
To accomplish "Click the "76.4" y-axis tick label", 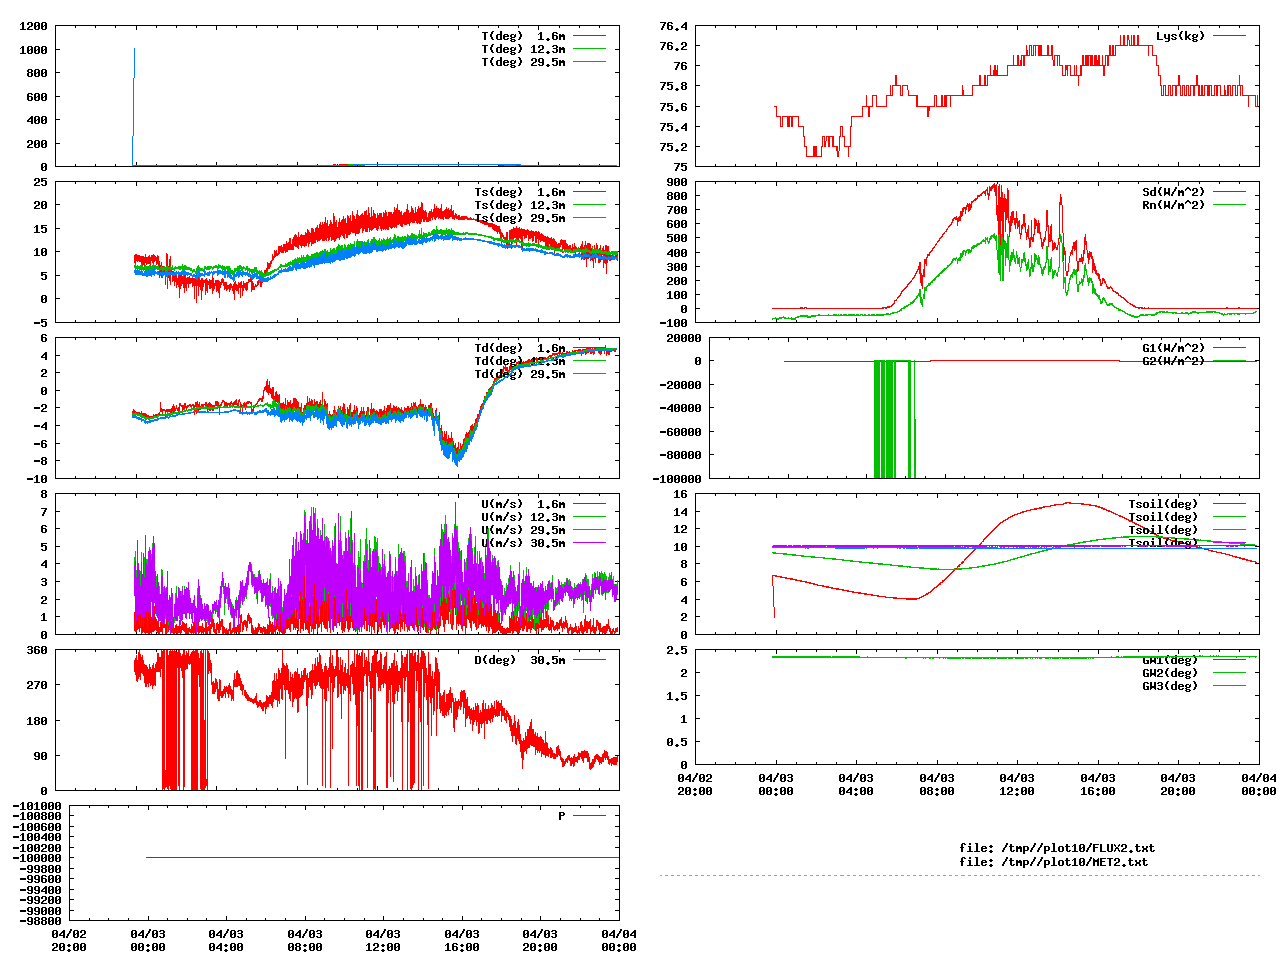I will (673, 26).
